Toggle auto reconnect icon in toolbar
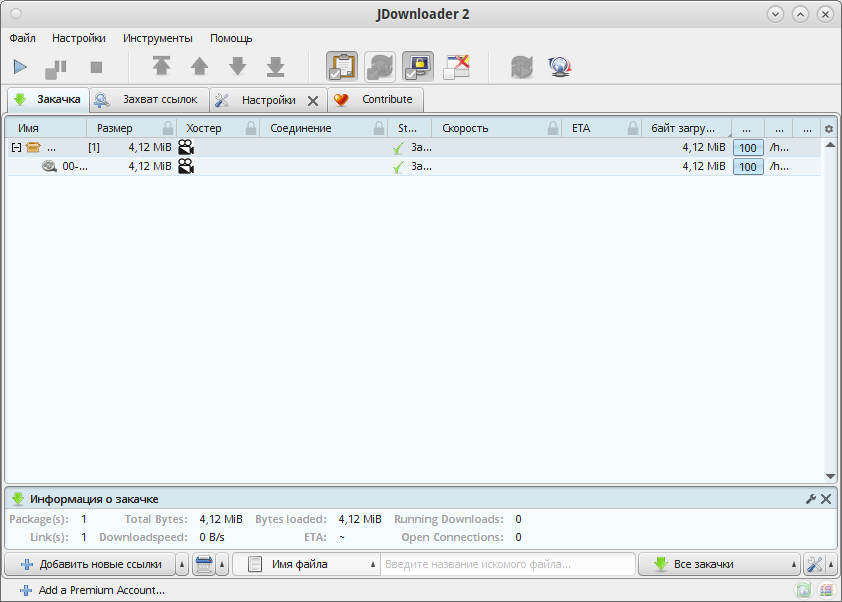842x602 pixels. tap(380, 67)
